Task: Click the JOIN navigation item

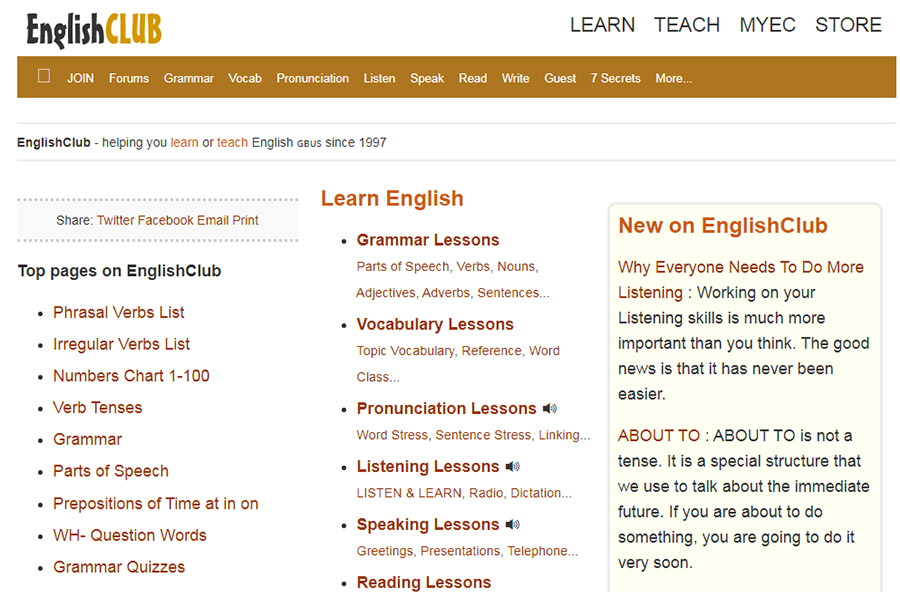Action: coord(80,78)
